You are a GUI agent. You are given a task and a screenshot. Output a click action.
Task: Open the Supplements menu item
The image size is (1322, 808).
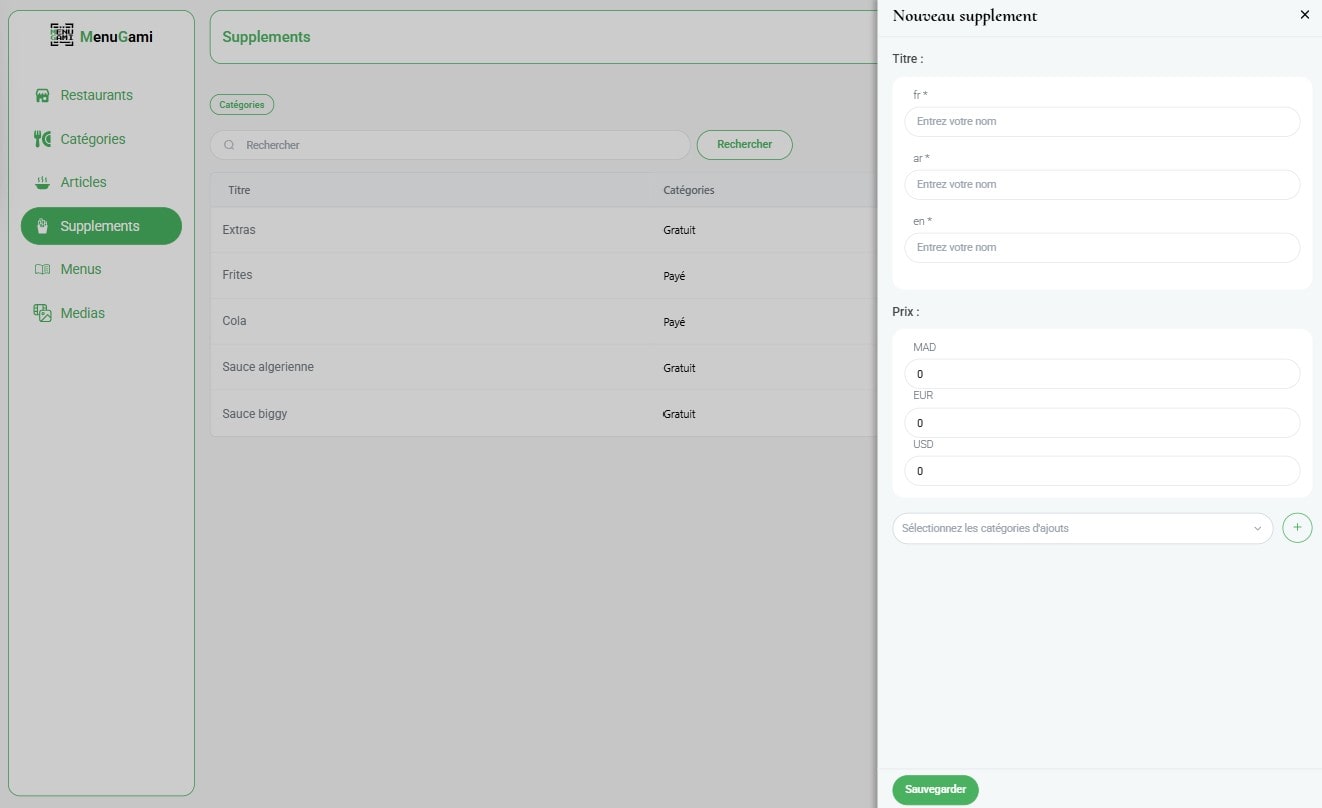tap(101, 226)
